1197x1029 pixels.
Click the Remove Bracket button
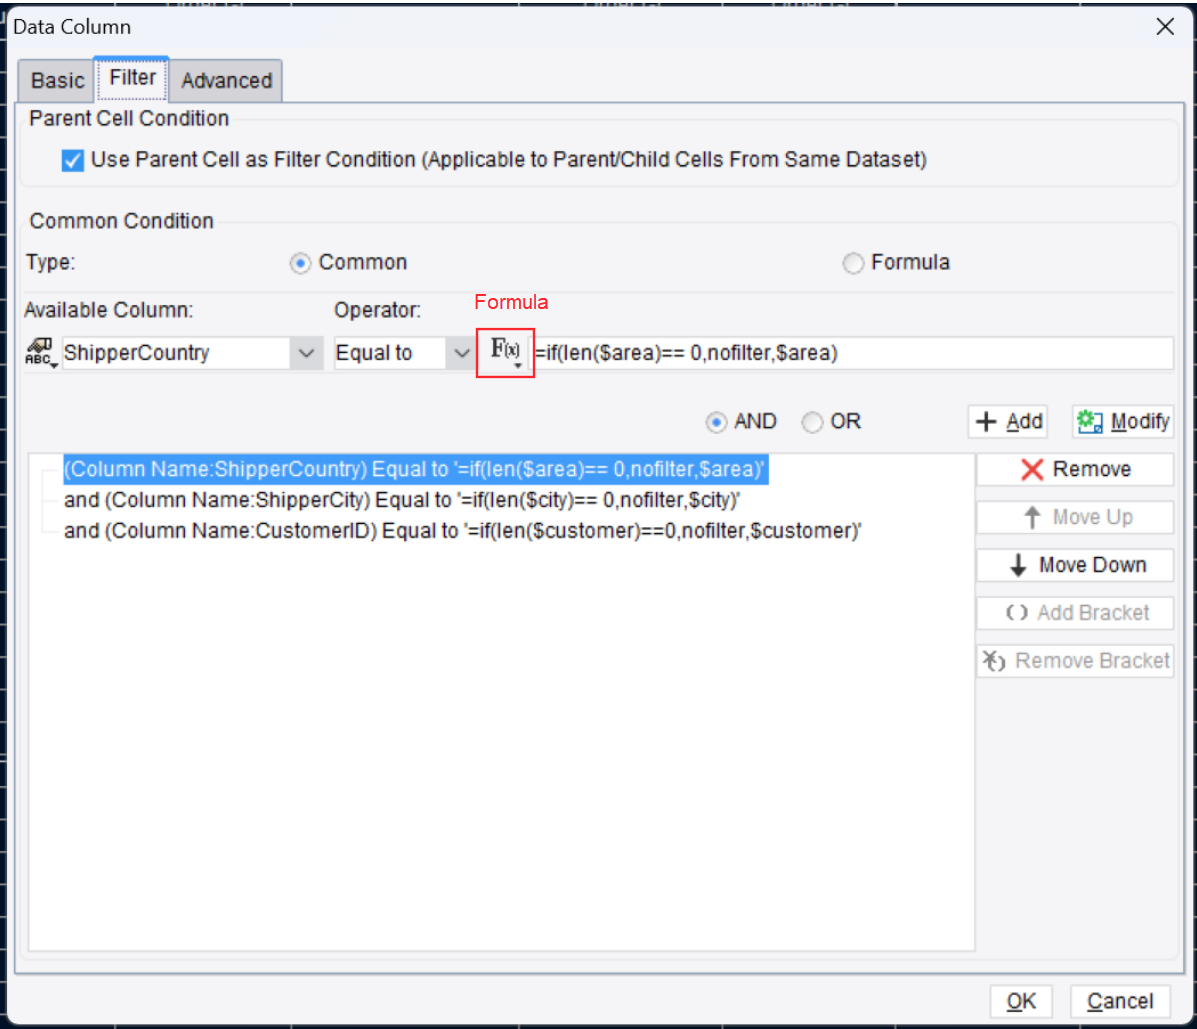[x=1075, y=661]
